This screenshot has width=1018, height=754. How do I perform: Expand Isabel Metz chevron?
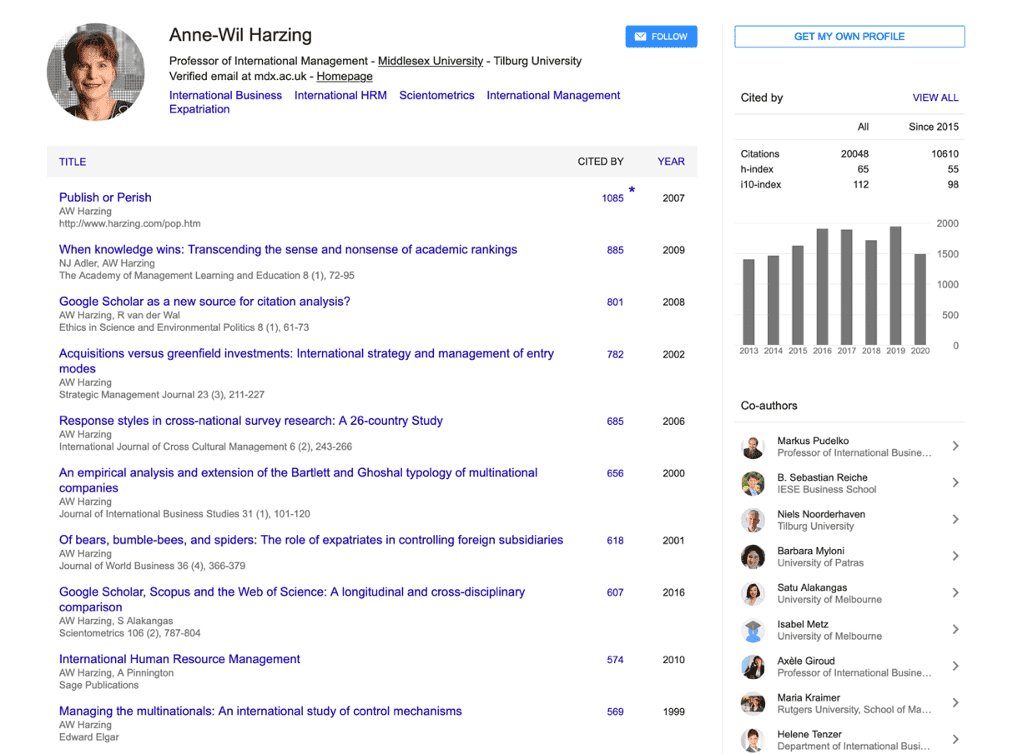tap(956, 629)
